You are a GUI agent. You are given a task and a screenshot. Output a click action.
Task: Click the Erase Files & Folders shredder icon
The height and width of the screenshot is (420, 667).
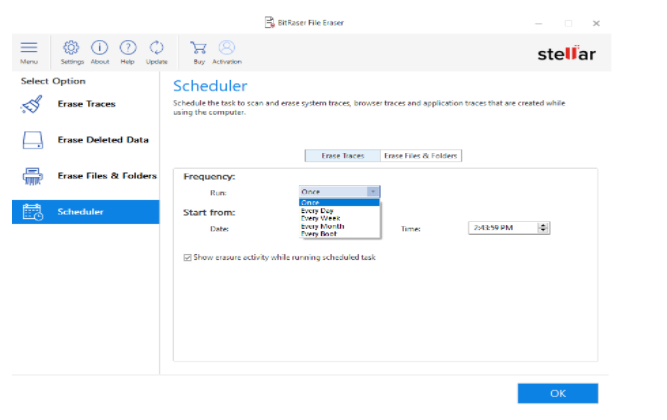33,176
